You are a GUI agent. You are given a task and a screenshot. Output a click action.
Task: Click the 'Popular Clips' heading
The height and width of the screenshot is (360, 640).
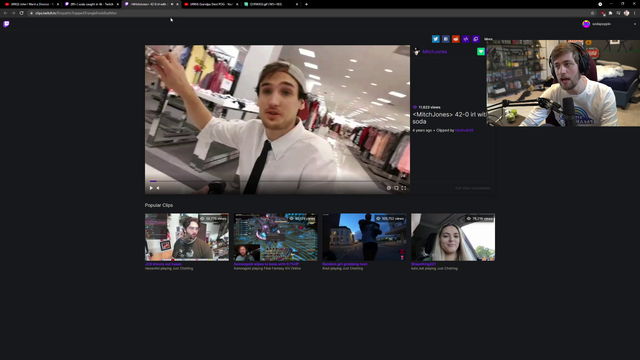pos(159,205)
